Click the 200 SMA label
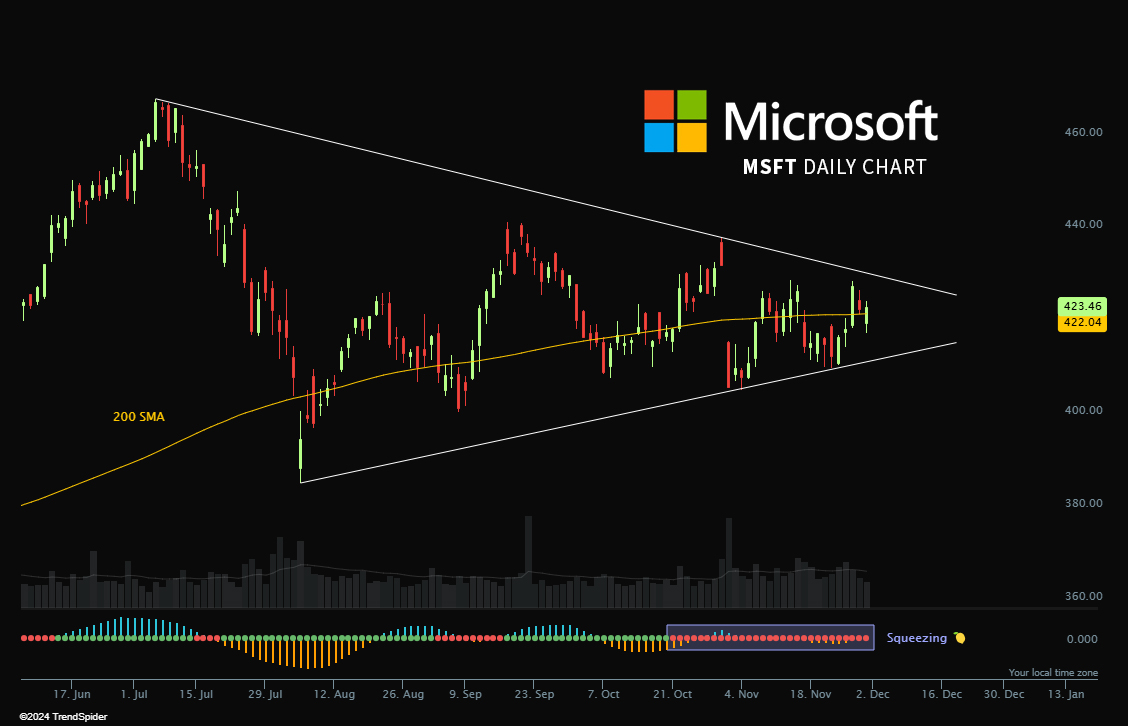1128x726 pixels. 139,417
